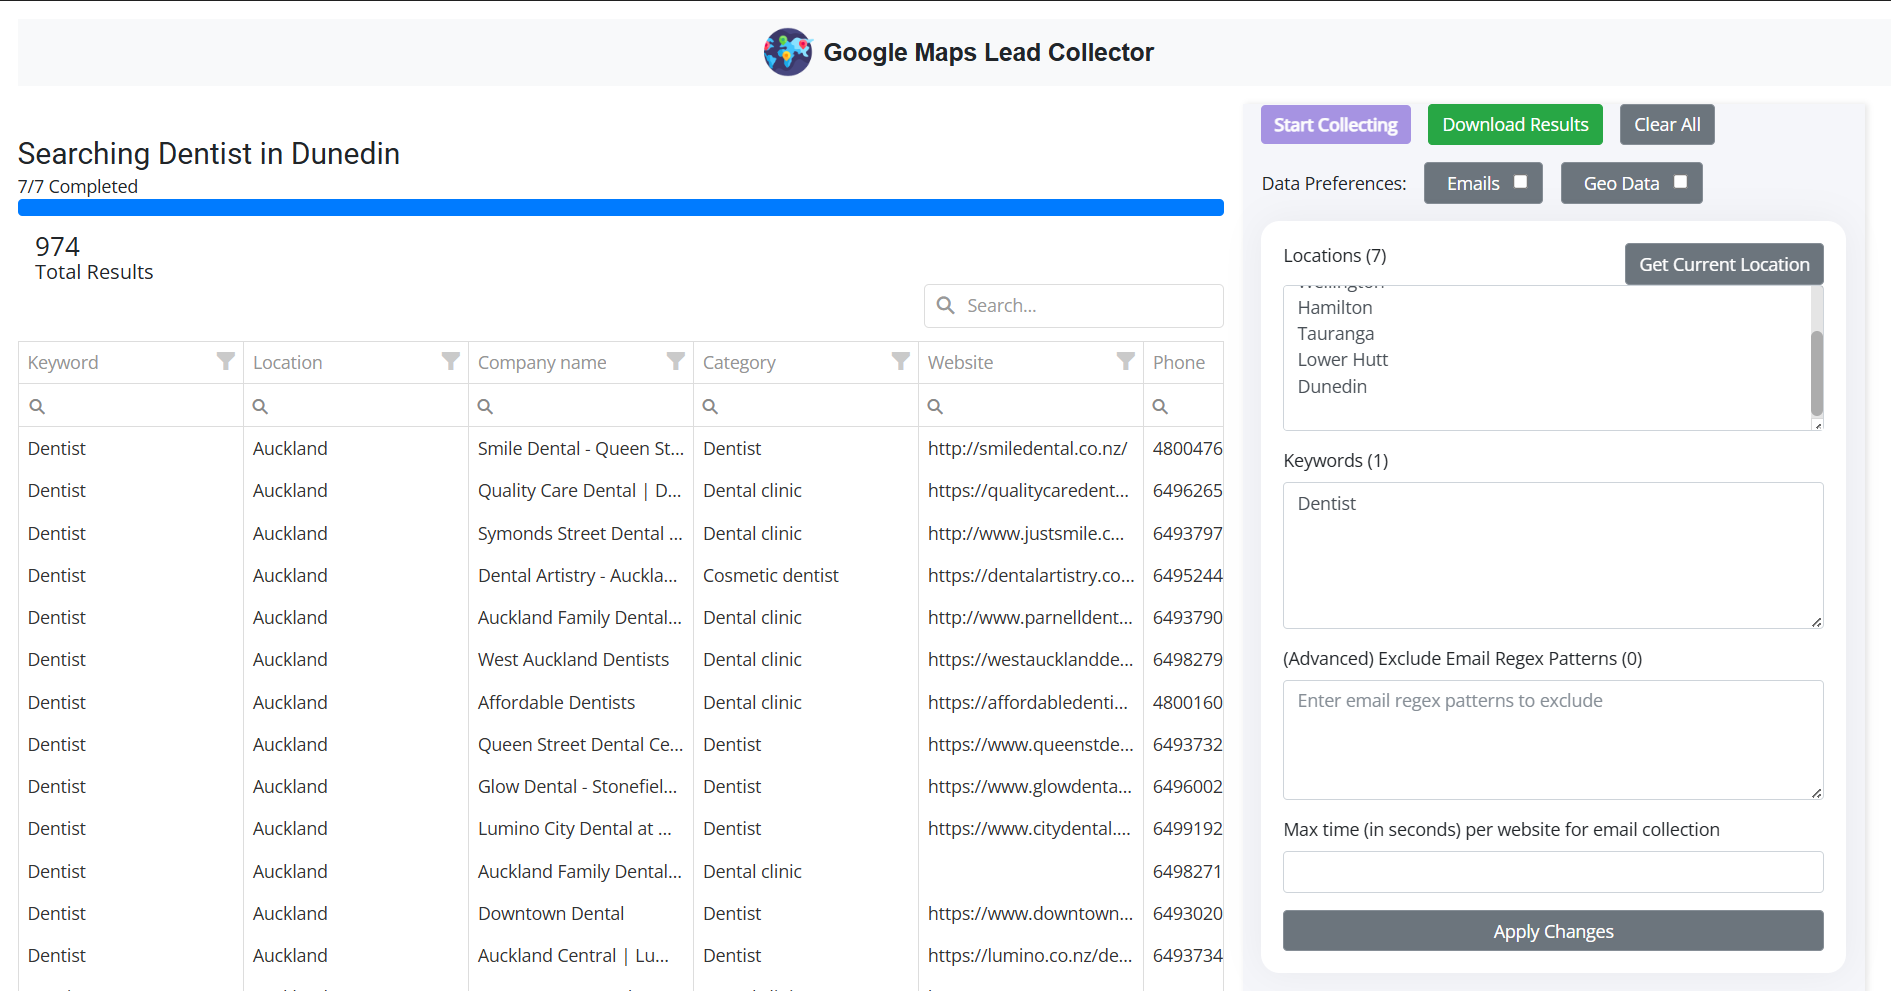The image size is (1891, 991).
Task: Open the Location column filter icon
Action: point(451,361)
